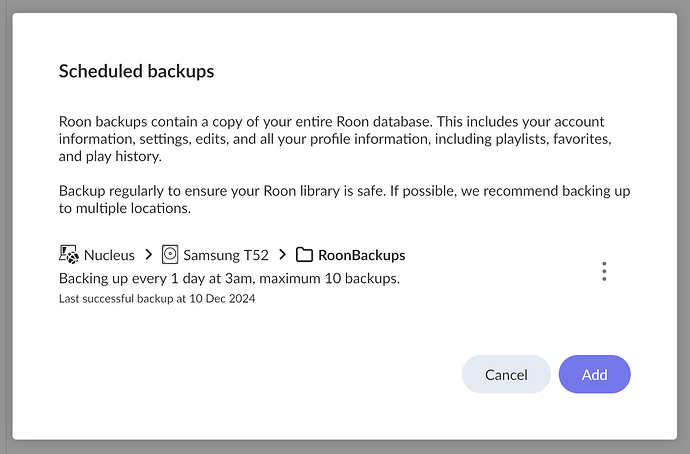The image size is (690, 454).
Task: Click the Nucleus device icon
Action: pos(69,255)
